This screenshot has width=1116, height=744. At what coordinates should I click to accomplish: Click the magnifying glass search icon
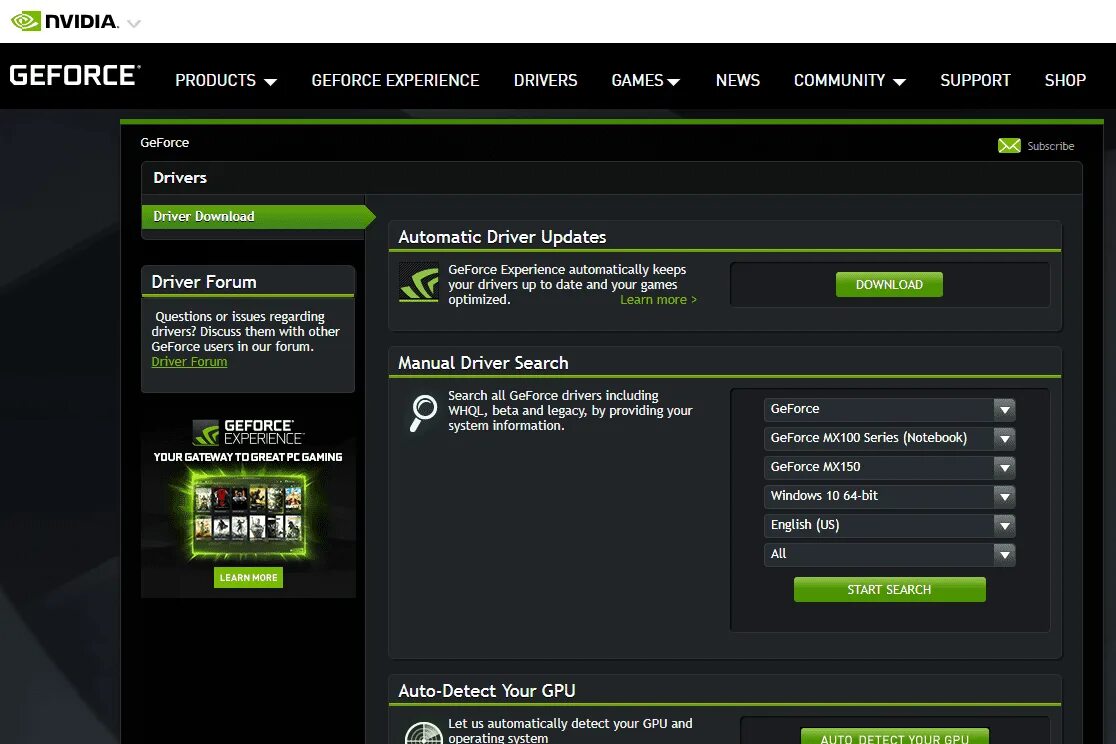pyautogui.click(x=423, y=413)
